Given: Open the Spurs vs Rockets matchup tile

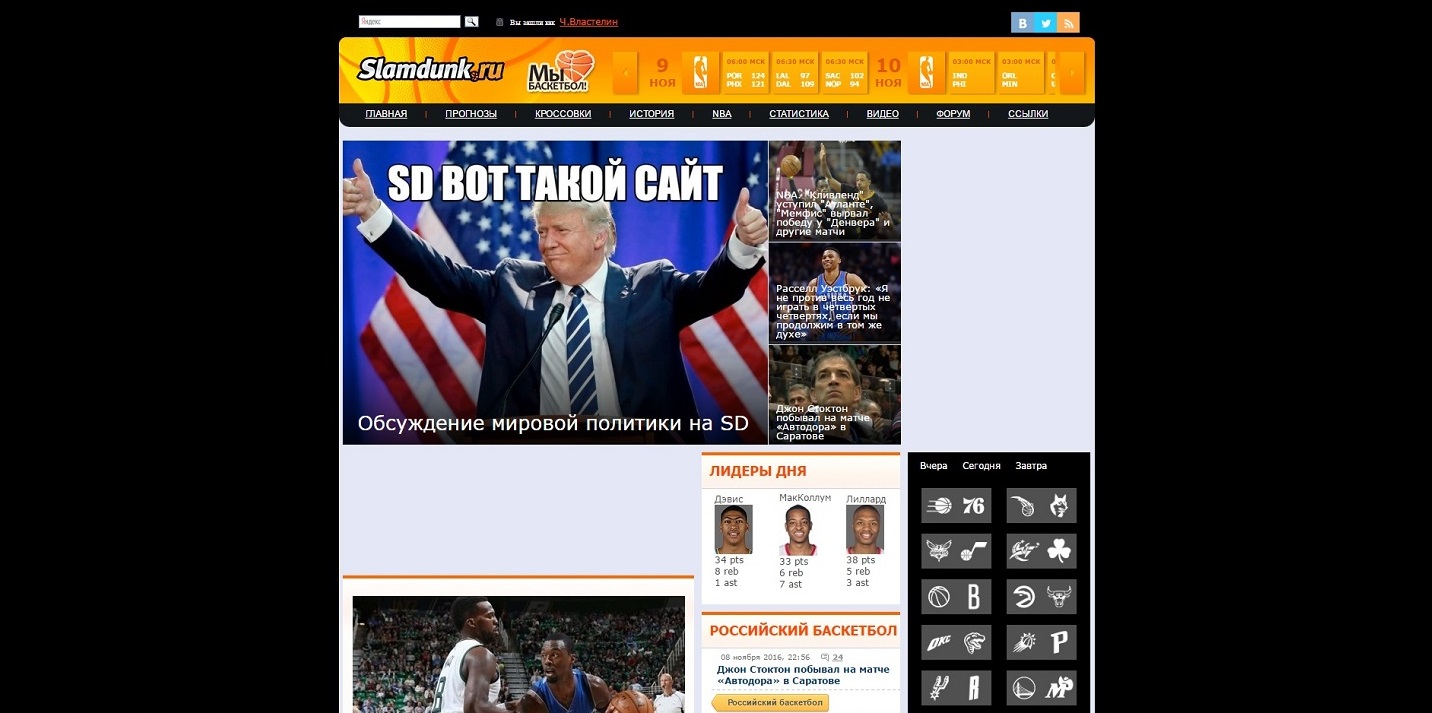Looking at the screenshot, I should point(956,688).
